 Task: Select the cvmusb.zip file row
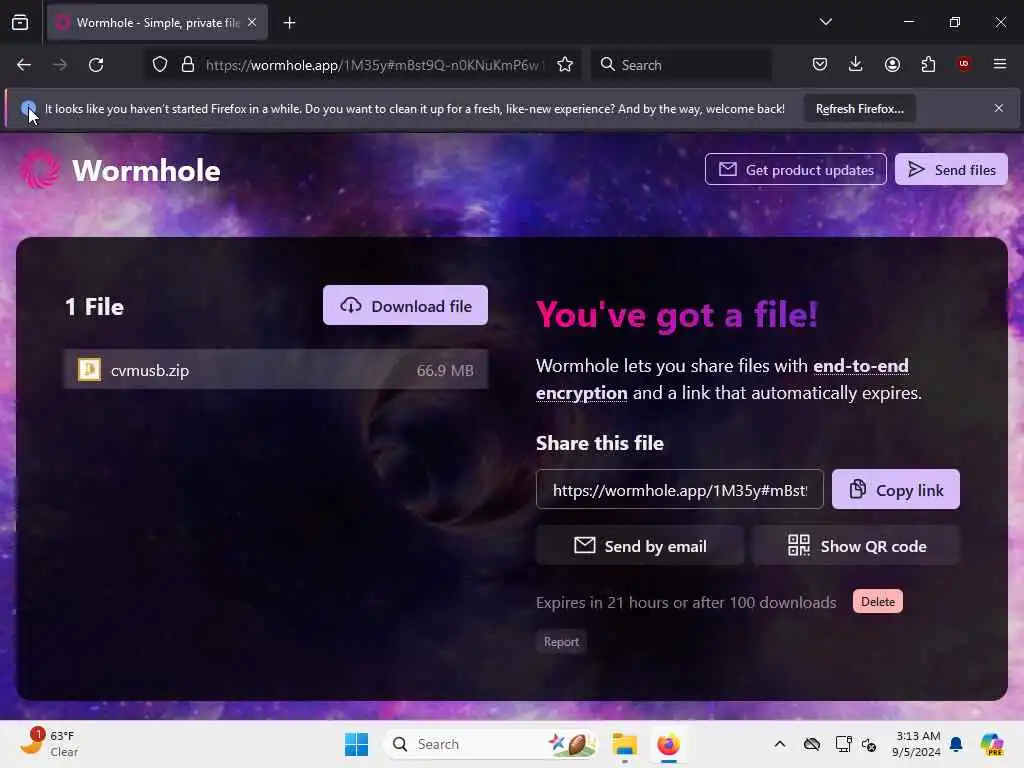click(276, 370)
